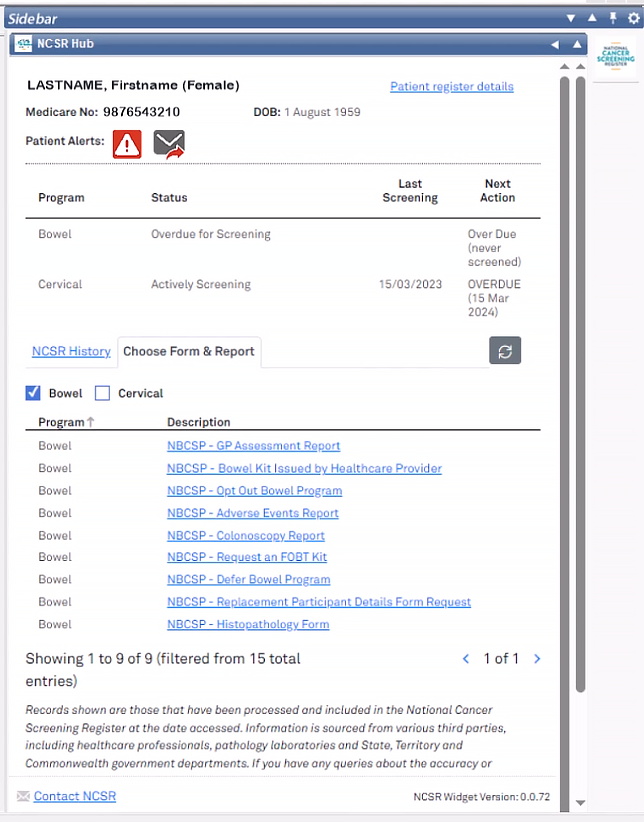The width and height of the screenshot is (644, 822).
Task: Click the Cervical row in status table
Action: (283, 298)
